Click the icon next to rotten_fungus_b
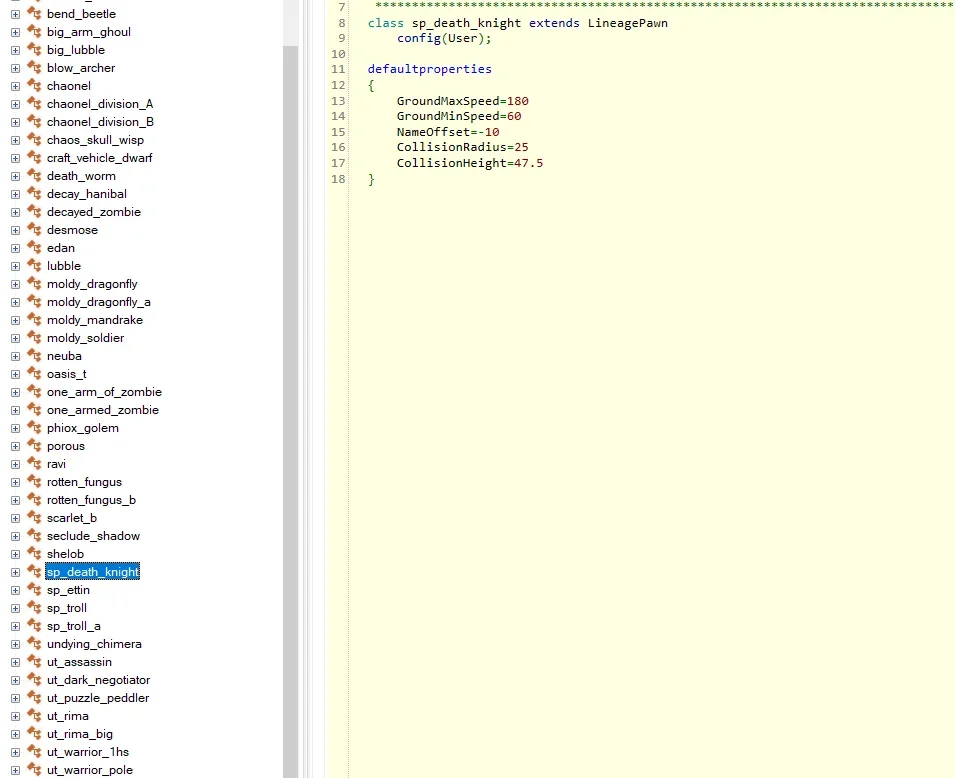 pyautogui.click(x=34, y=500)
